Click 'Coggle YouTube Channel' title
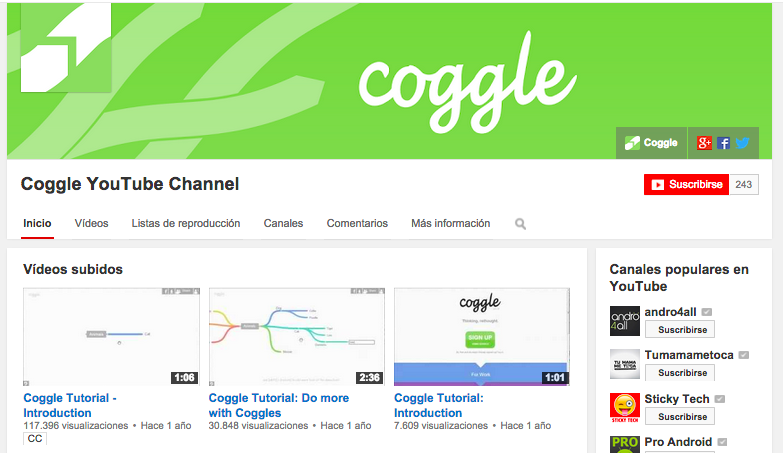Viewport: 783px width, 453px height. point(130,184)
